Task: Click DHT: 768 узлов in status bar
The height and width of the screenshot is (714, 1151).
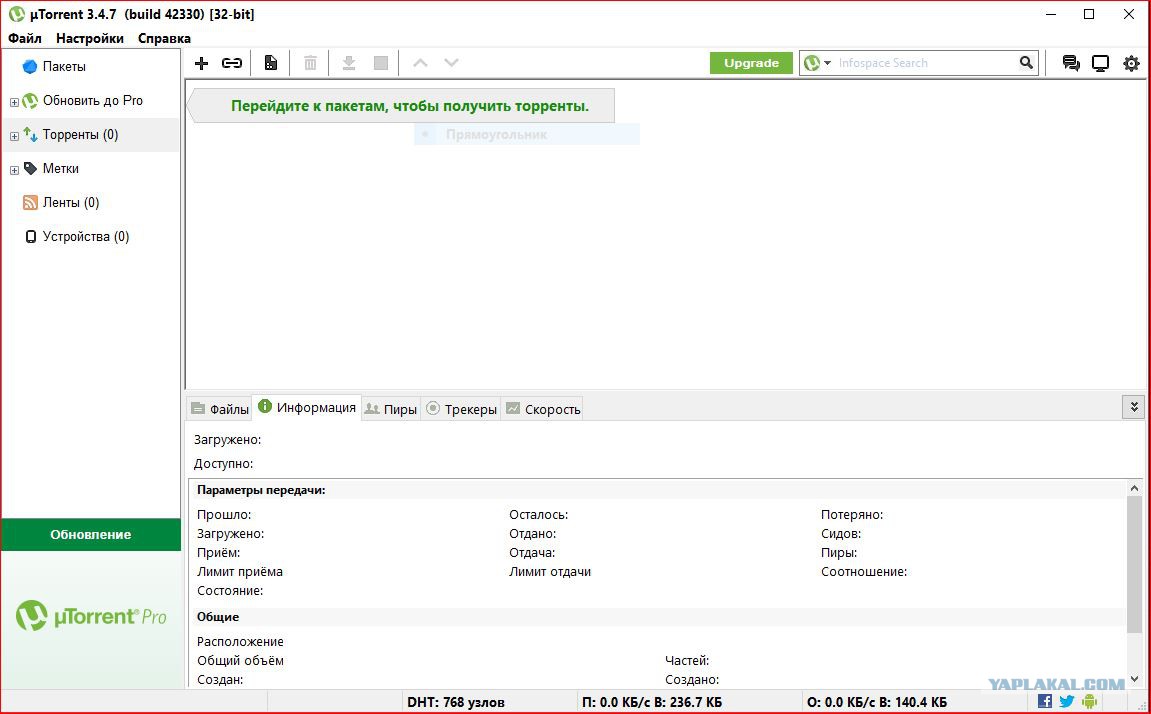Action: point(456,702)
